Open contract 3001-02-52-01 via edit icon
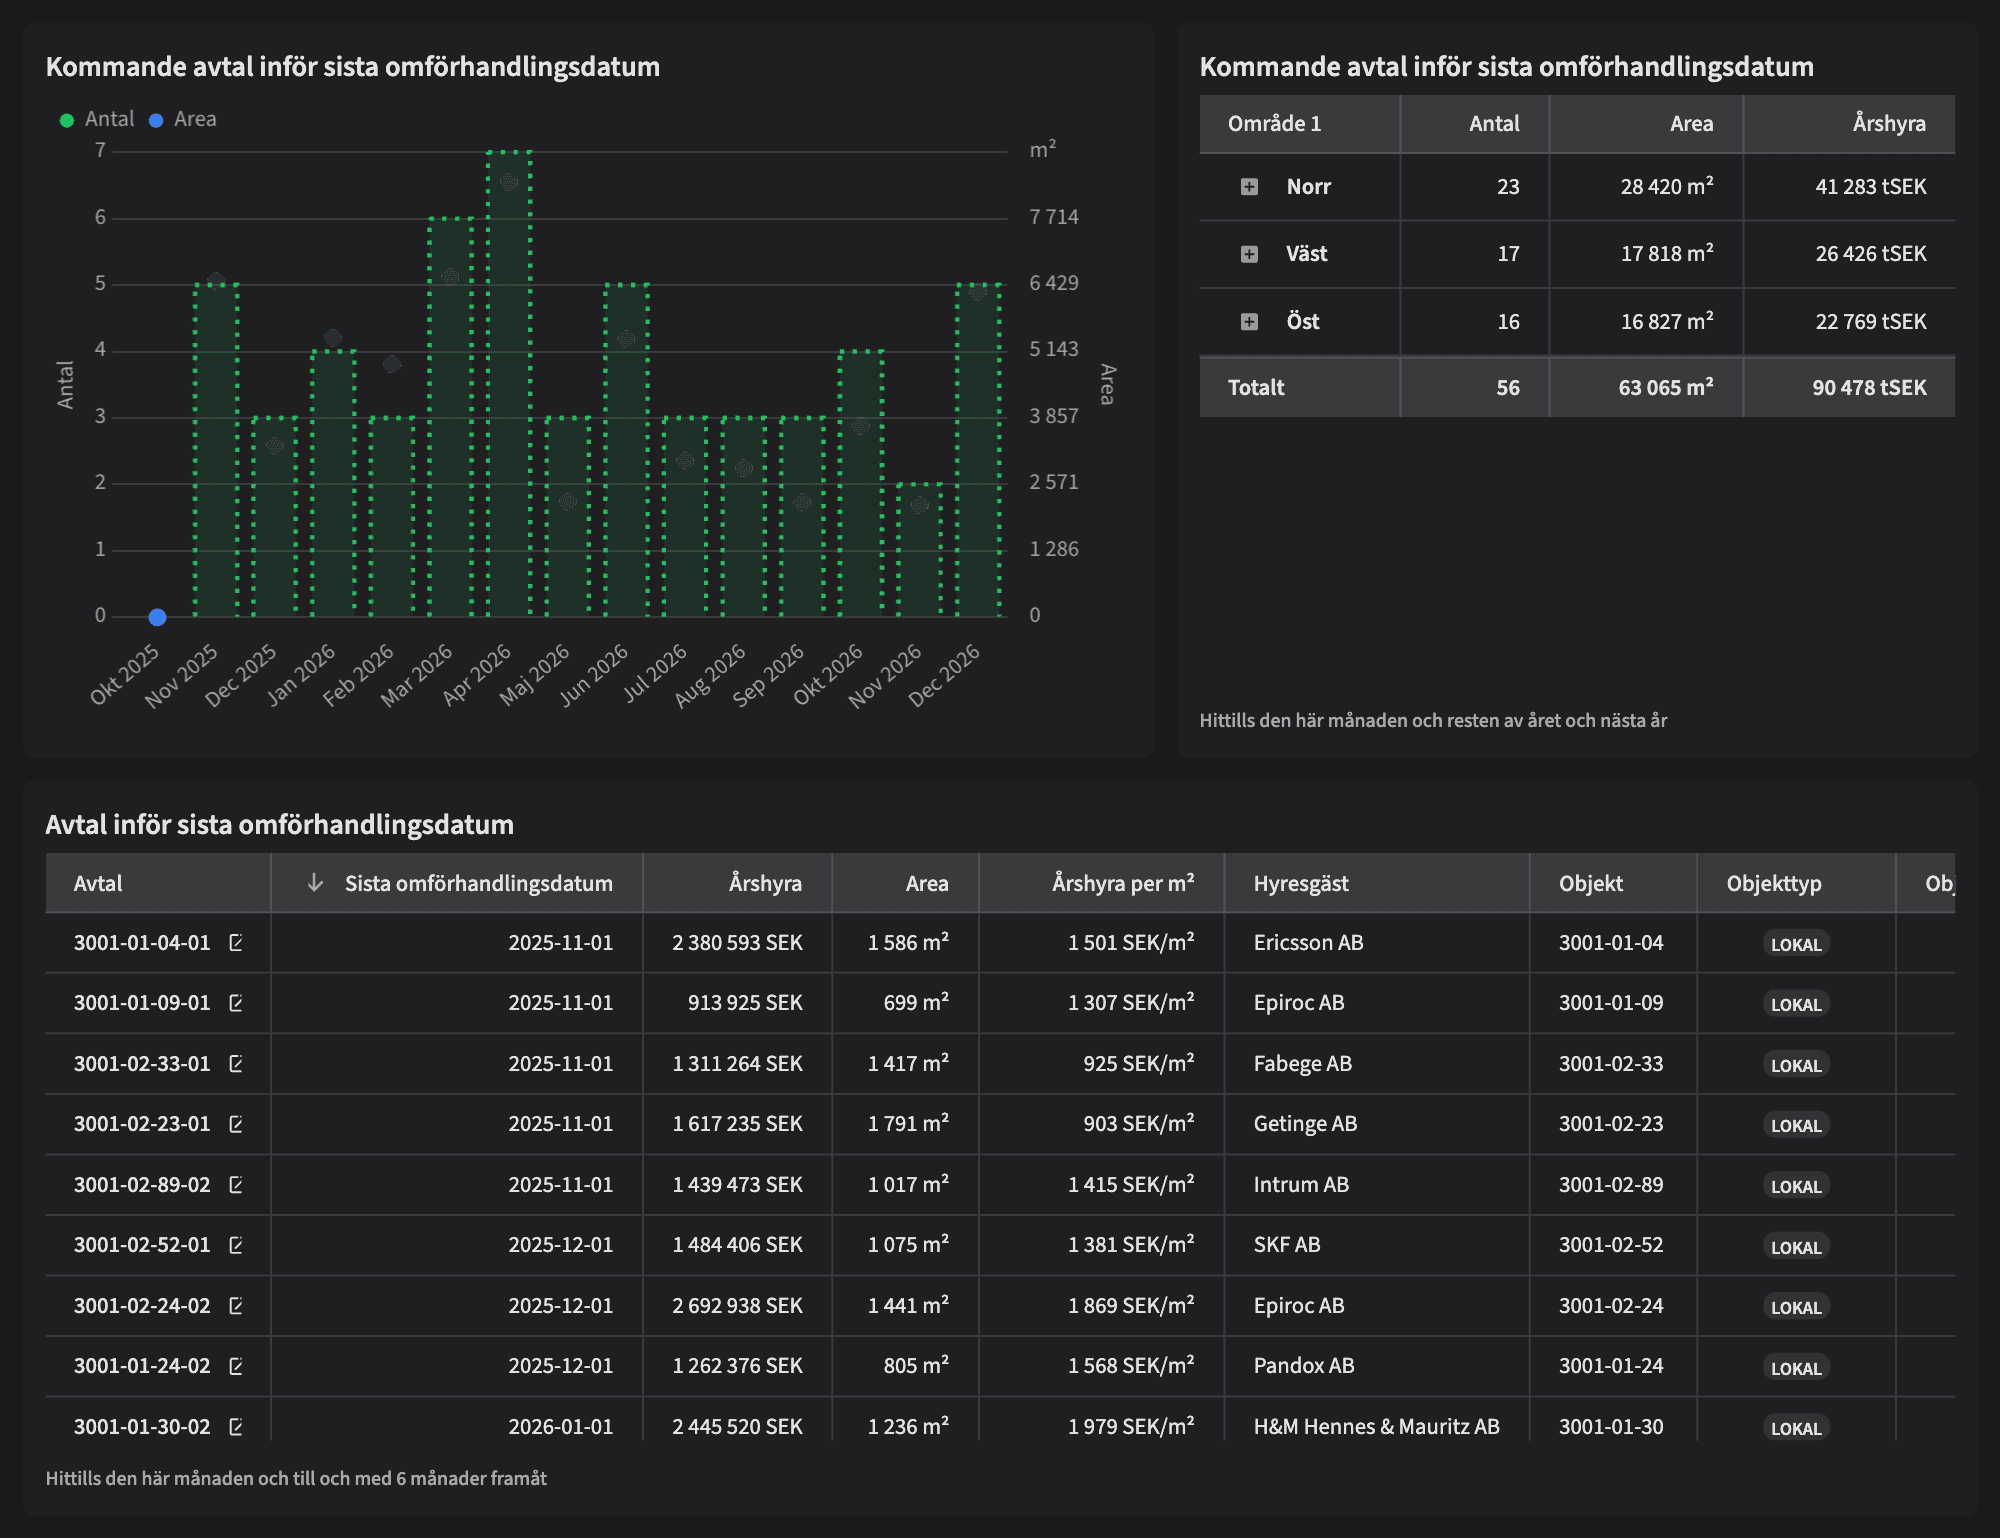The height and width of the screenshot is (1538, 2000). pos(236,1245)
